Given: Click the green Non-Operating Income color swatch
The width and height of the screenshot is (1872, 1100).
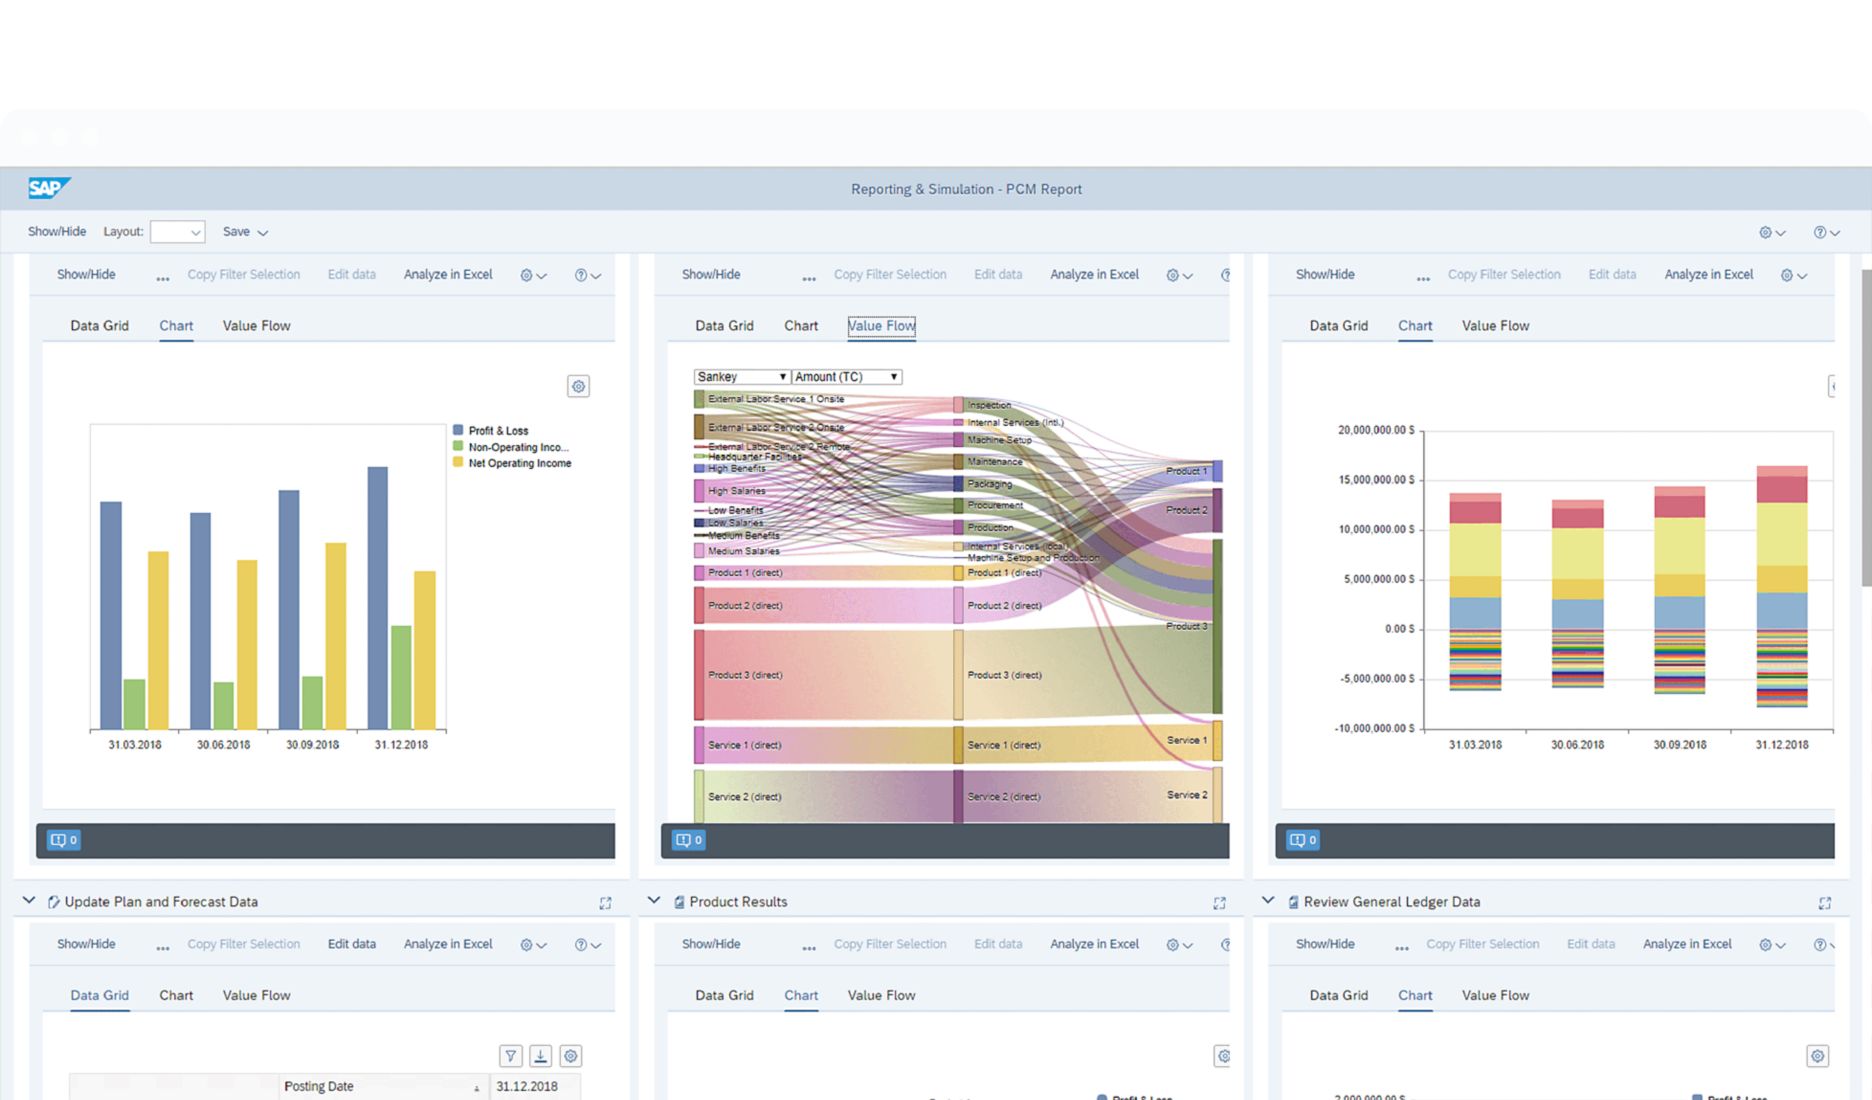Looking at the screenshot, I should click(458, 447).
